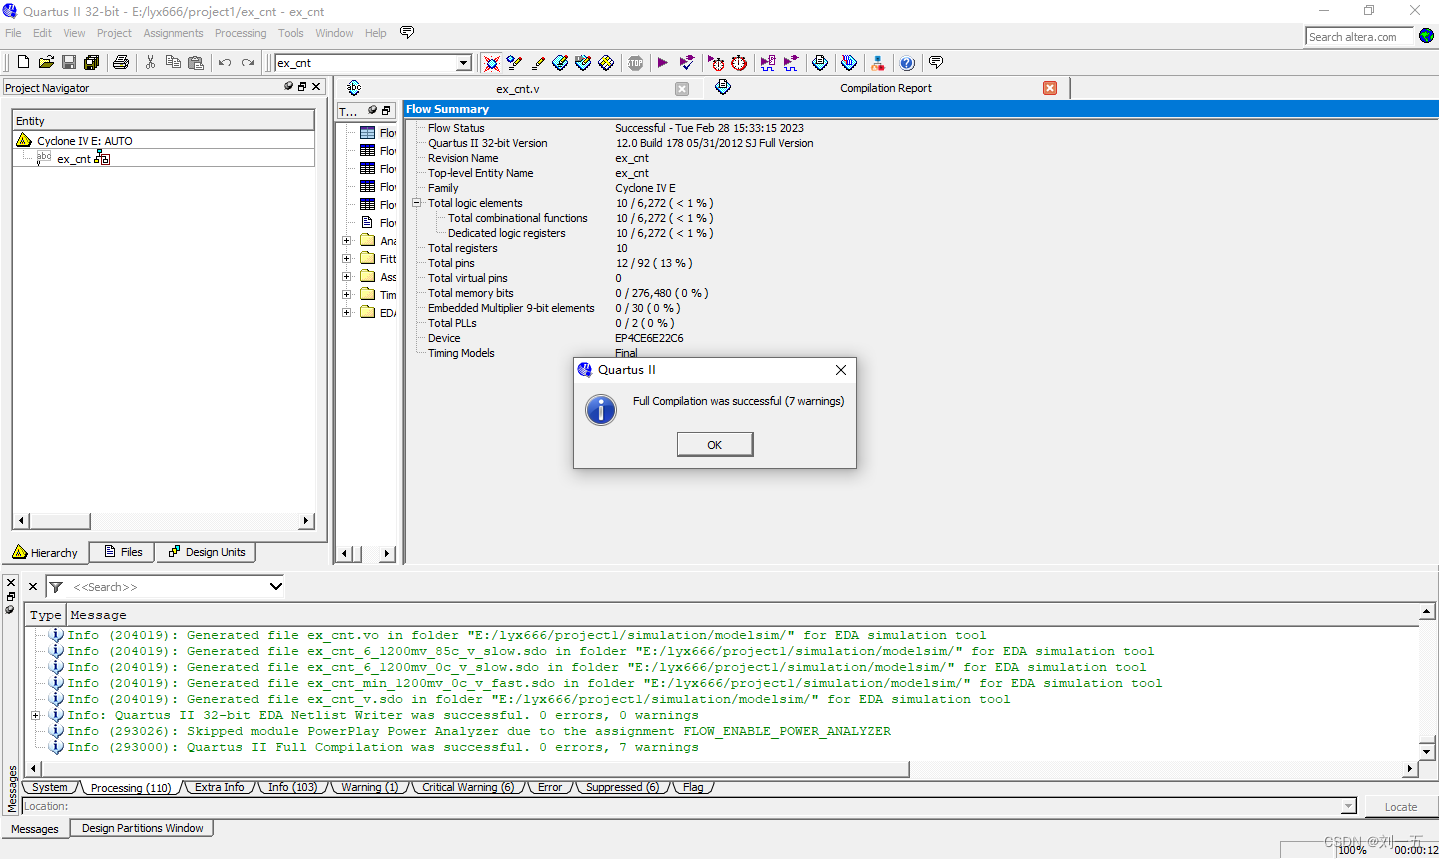1439x859 pixels.
Task: Expand the Fitter report folder
Action: [347, 259]
